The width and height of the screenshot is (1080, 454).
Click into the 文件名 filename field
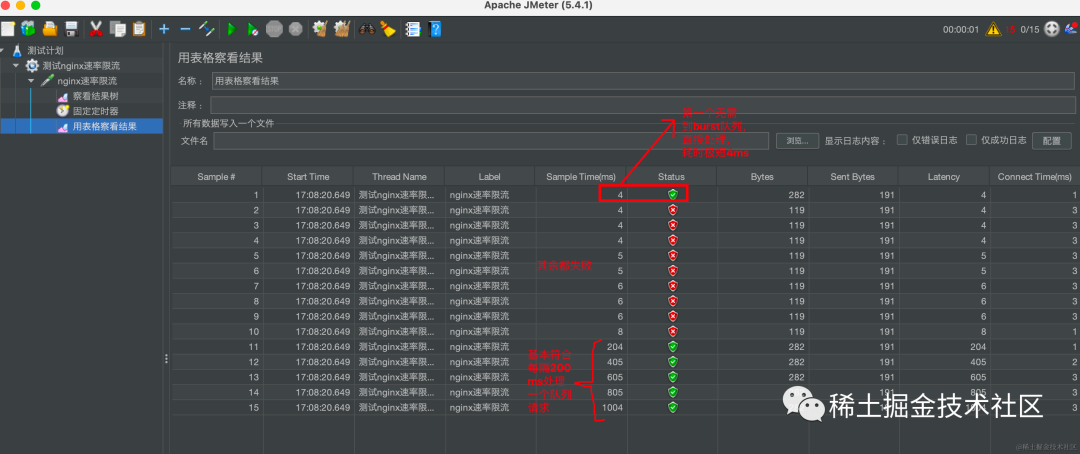[490, 141]
